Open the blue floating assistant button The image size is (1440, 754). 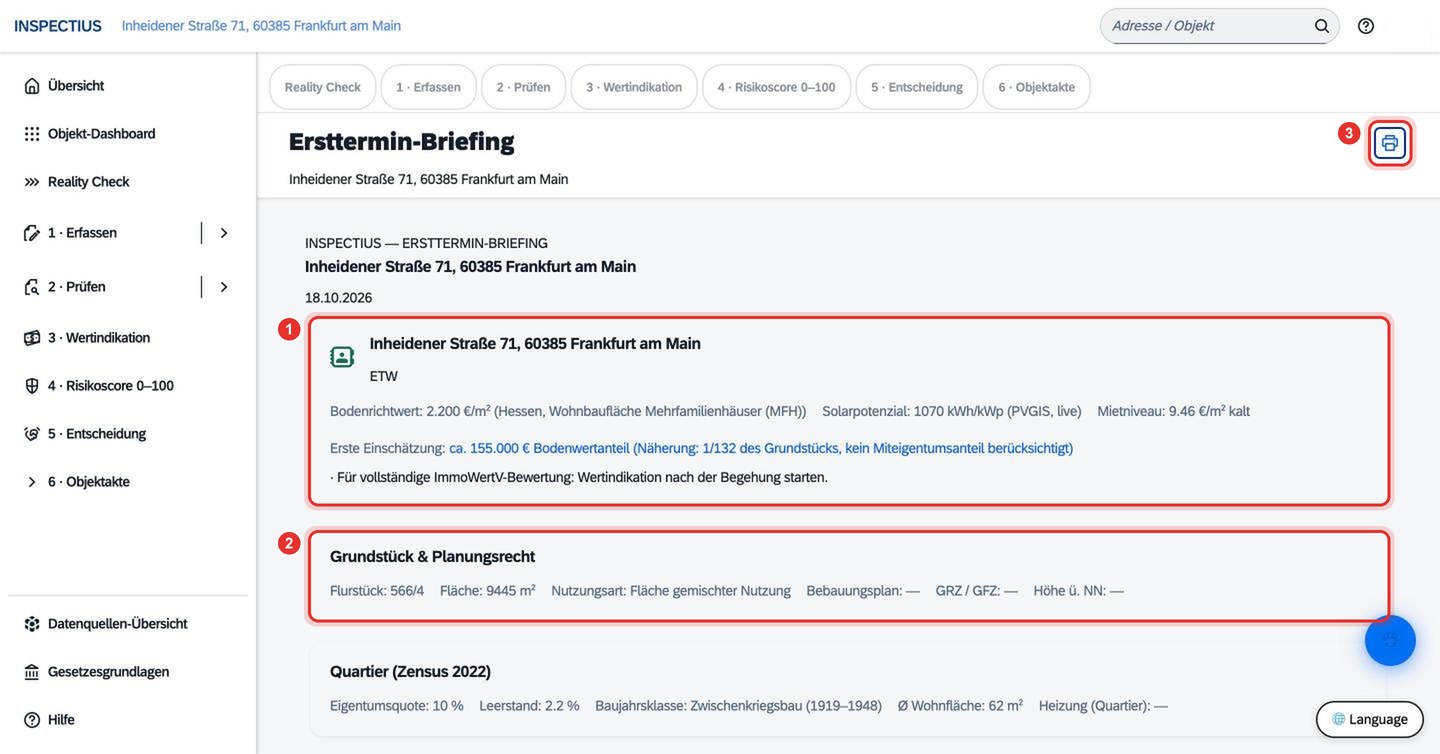1390,640
